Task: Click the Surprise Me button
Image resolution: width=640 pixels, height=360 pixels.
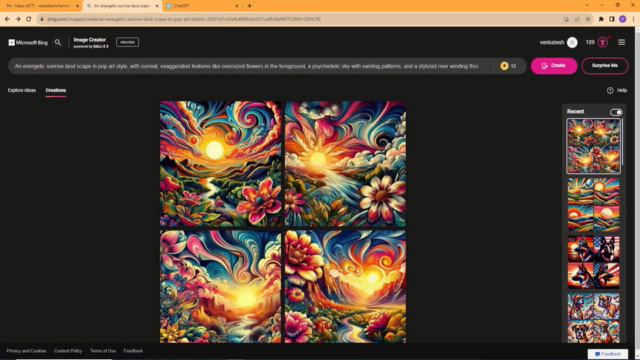Action: pyautogui.click(x=604, y=66)
